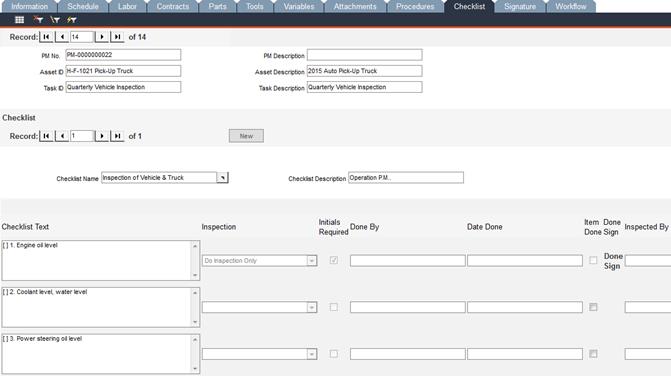The image size is (671, 376).
Task: Click the lightning quick filter icon
Action: point(71,20)
